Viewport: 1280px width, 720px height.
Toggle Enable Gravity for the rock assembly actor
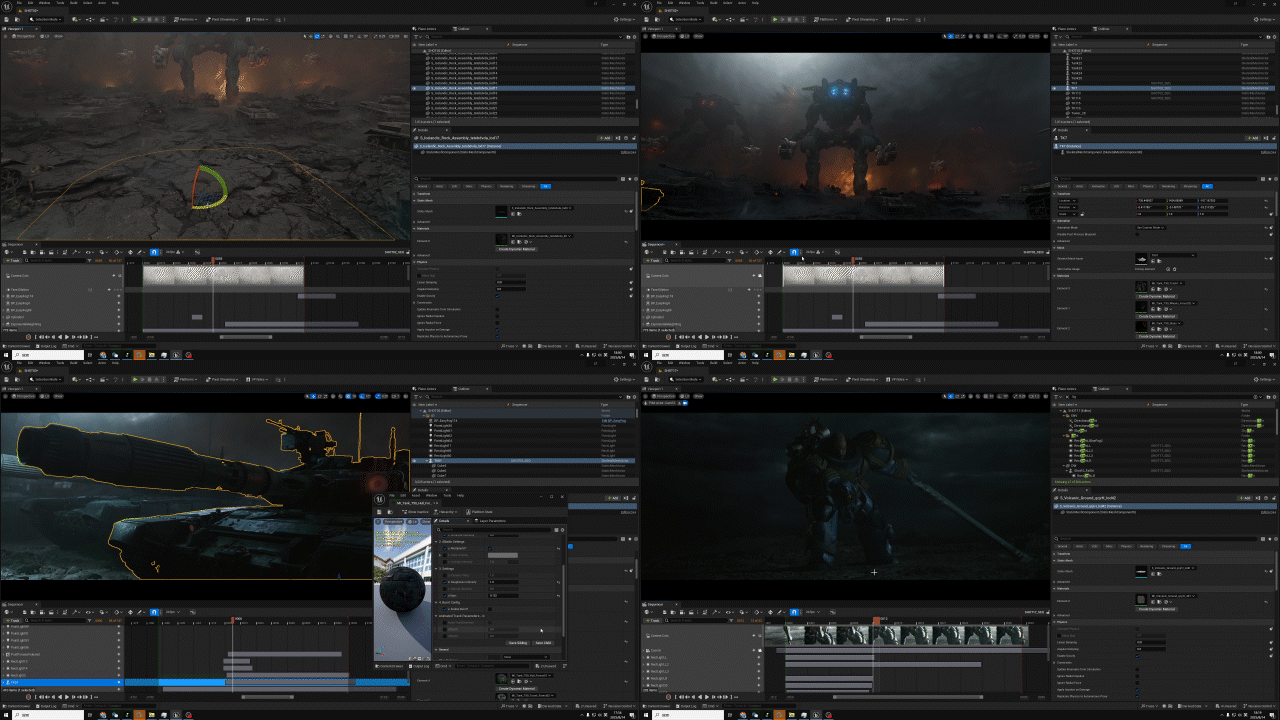click(x=498, y=296)
